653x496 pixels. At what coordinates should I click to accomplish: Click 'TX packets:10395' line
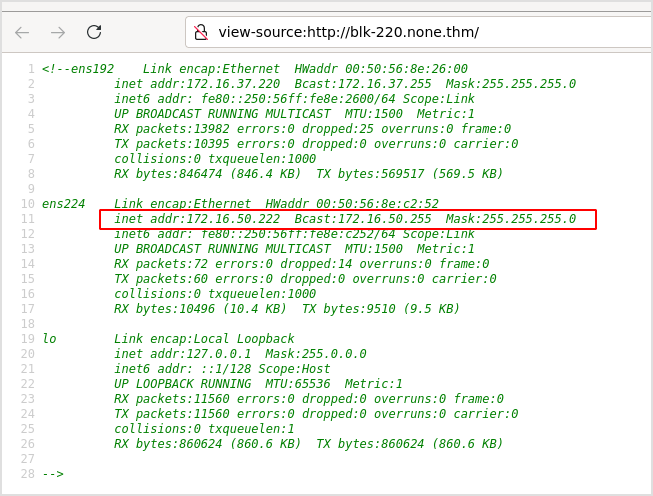point(316,144)
